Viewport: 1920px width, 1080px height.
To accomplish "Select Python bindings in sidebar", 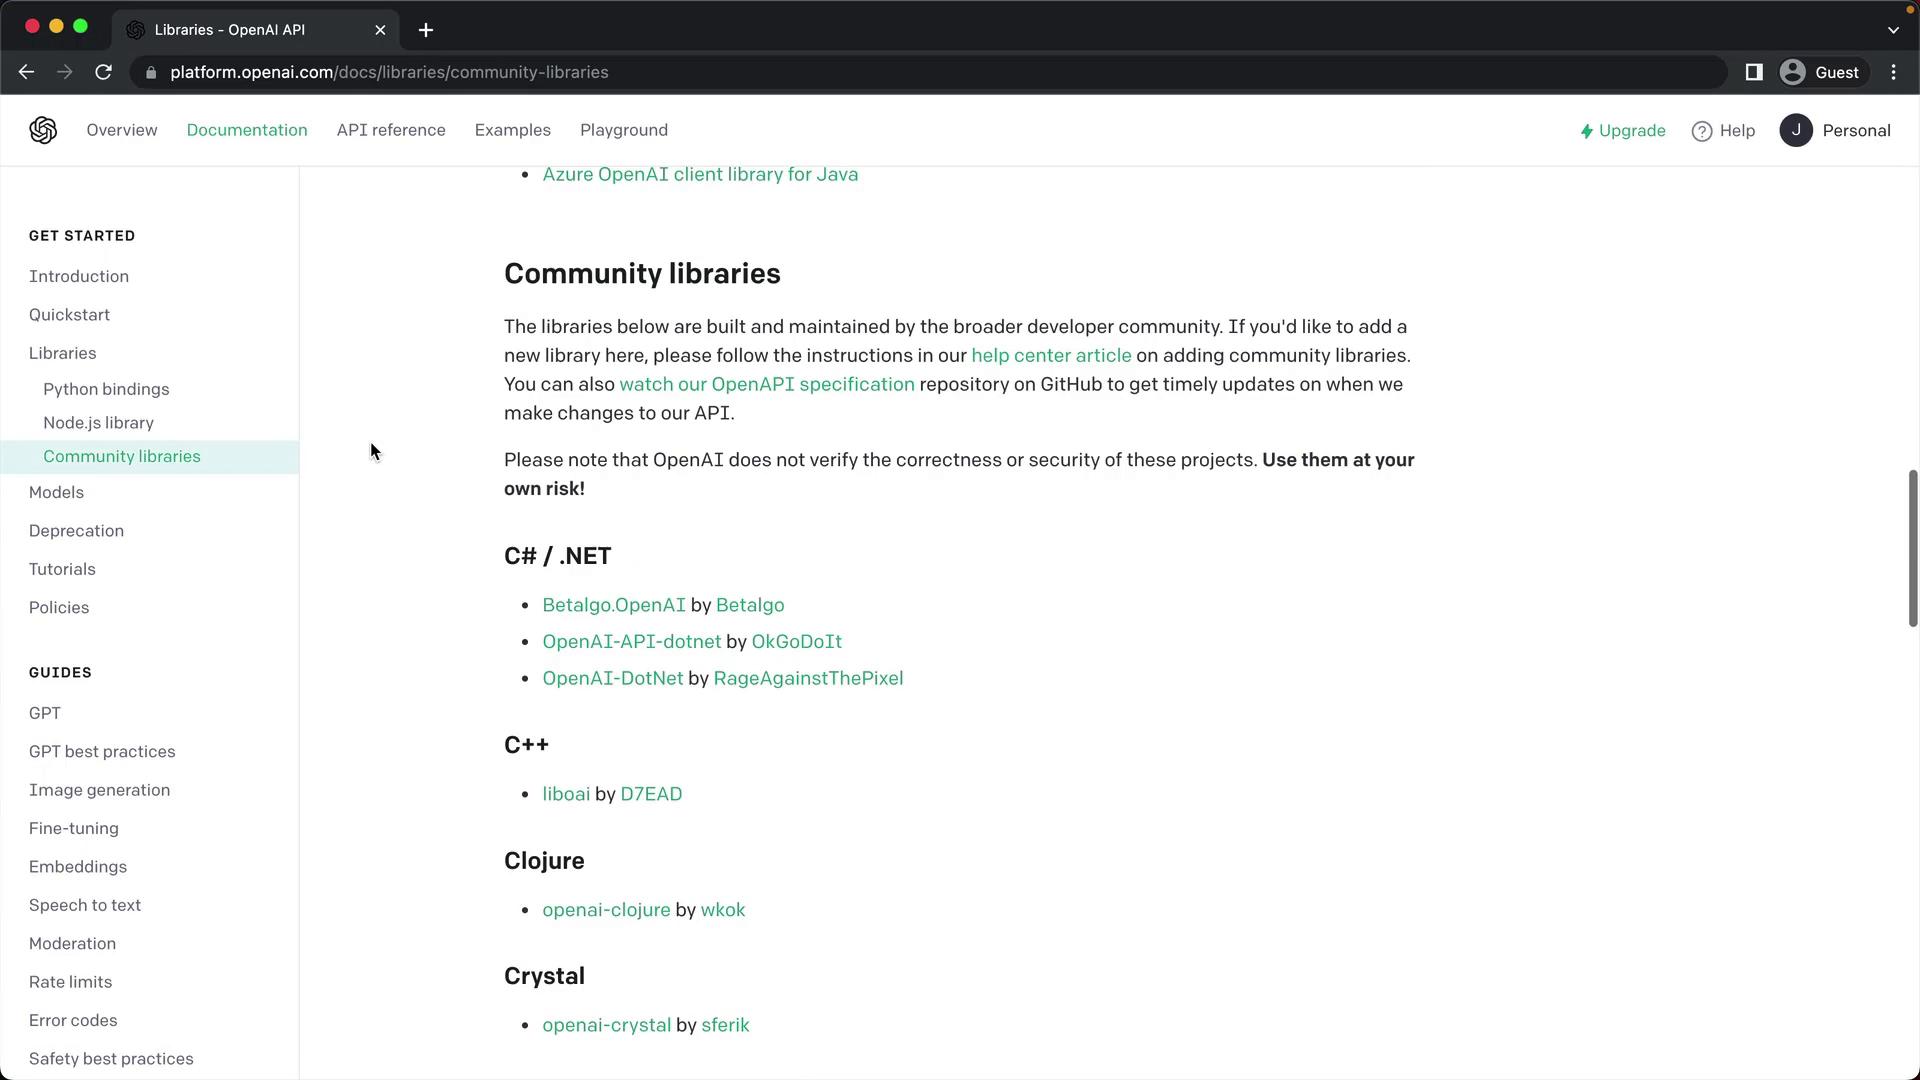I will (106, 389).
